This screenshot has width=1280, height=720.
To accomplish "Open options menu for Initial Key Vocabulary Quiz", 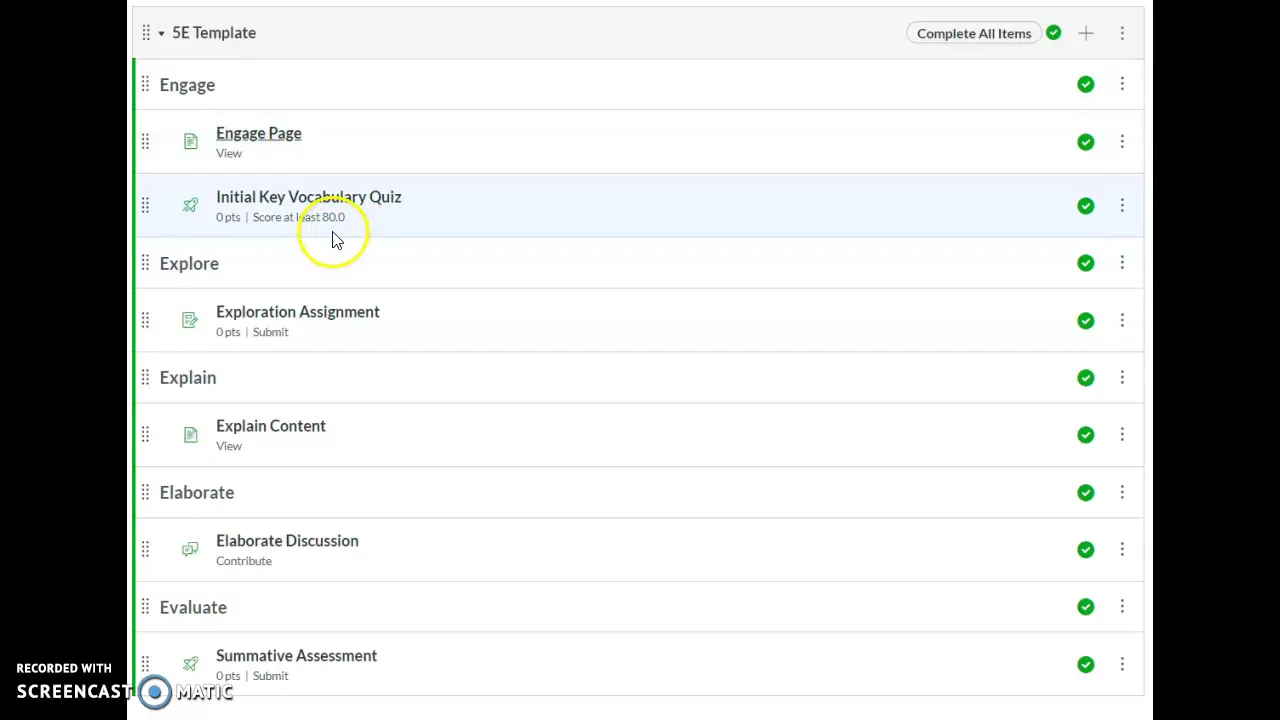I will [x=1122, y=206].
